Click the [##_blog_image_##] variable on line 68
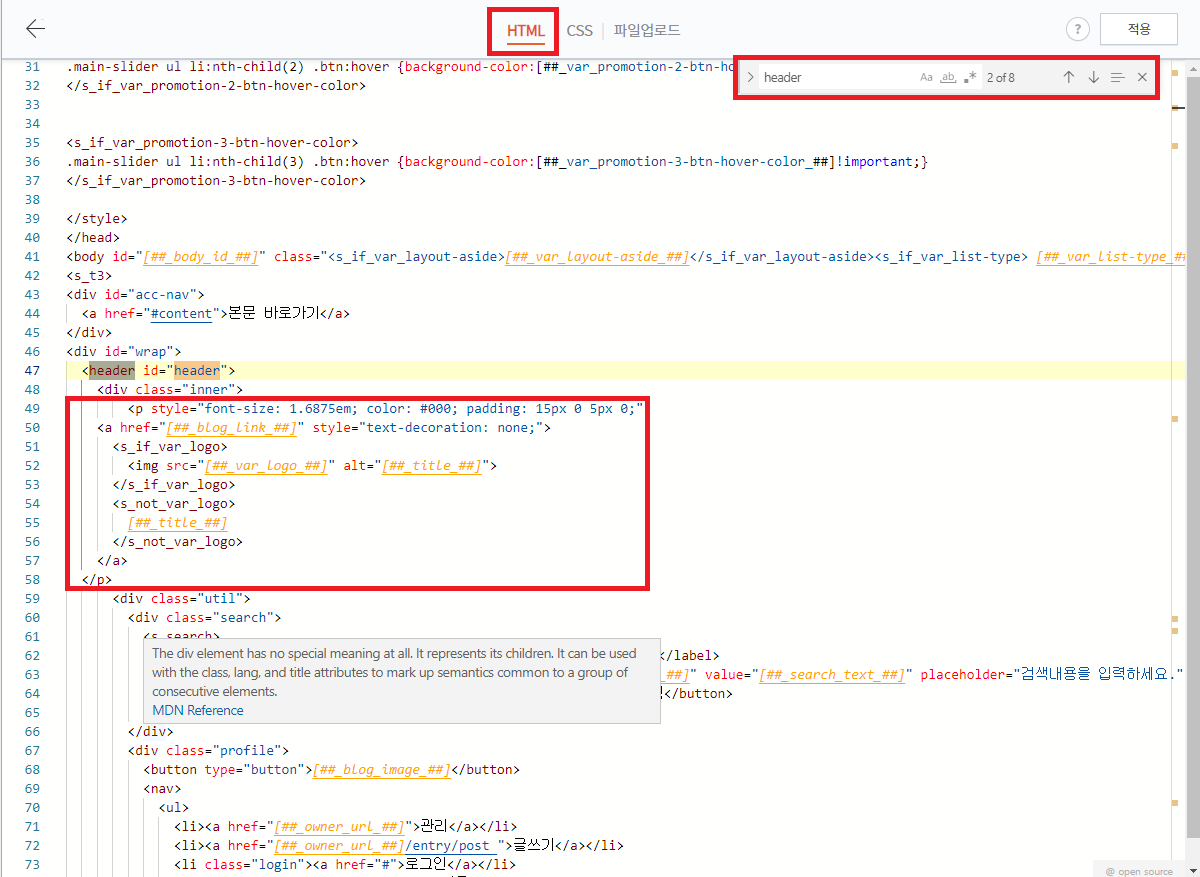This screenshot has height=877, width=1200. pos(382,769)
